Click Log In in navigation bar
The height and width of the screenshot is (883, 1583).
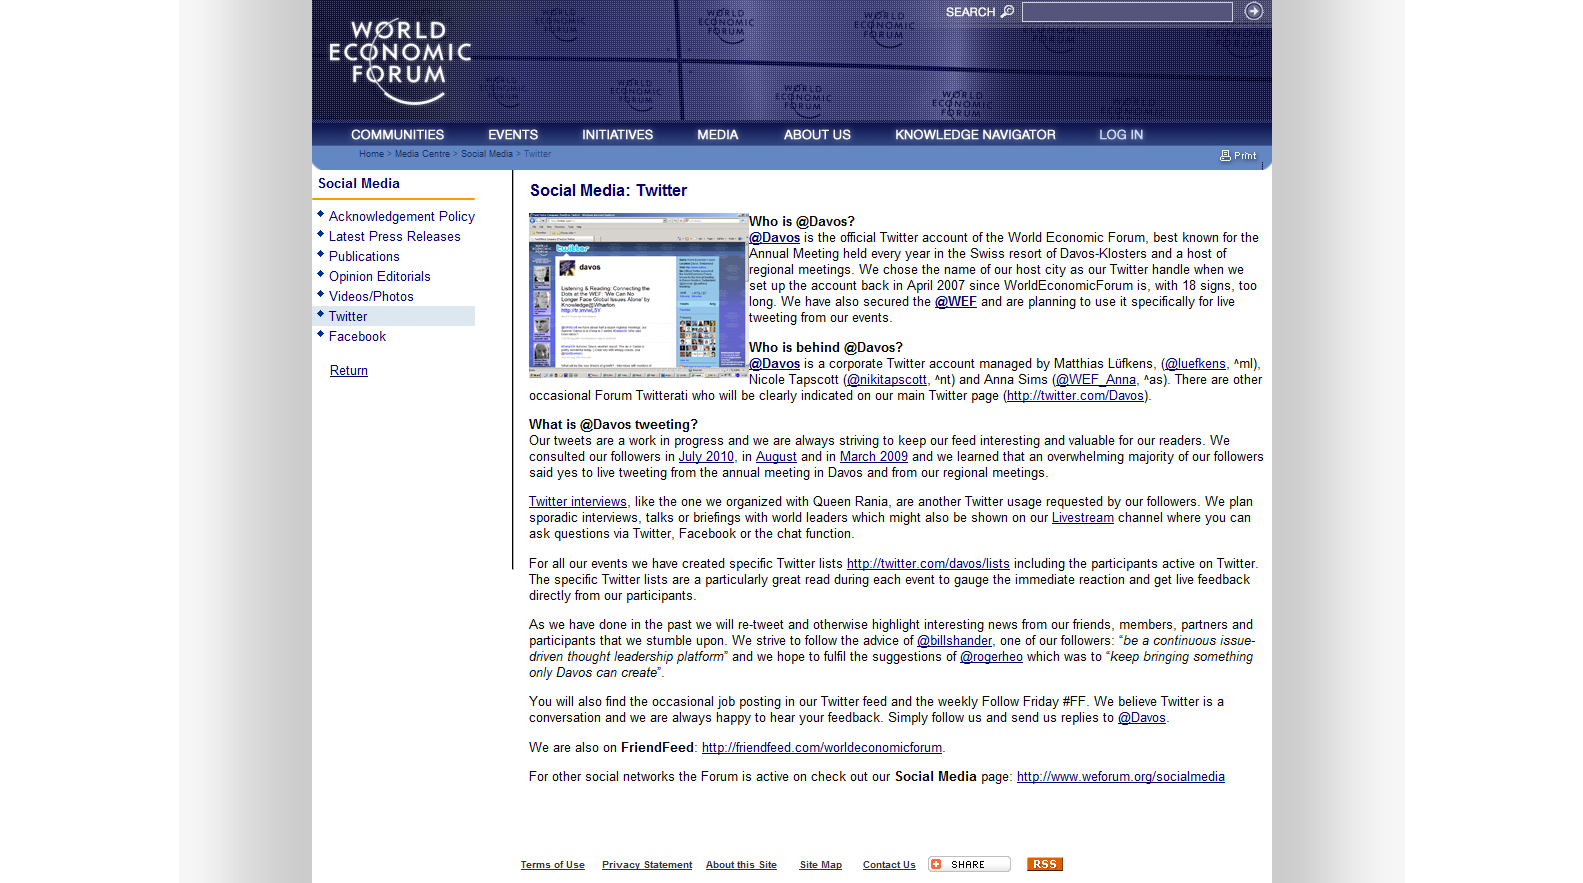click(1121, 135)
